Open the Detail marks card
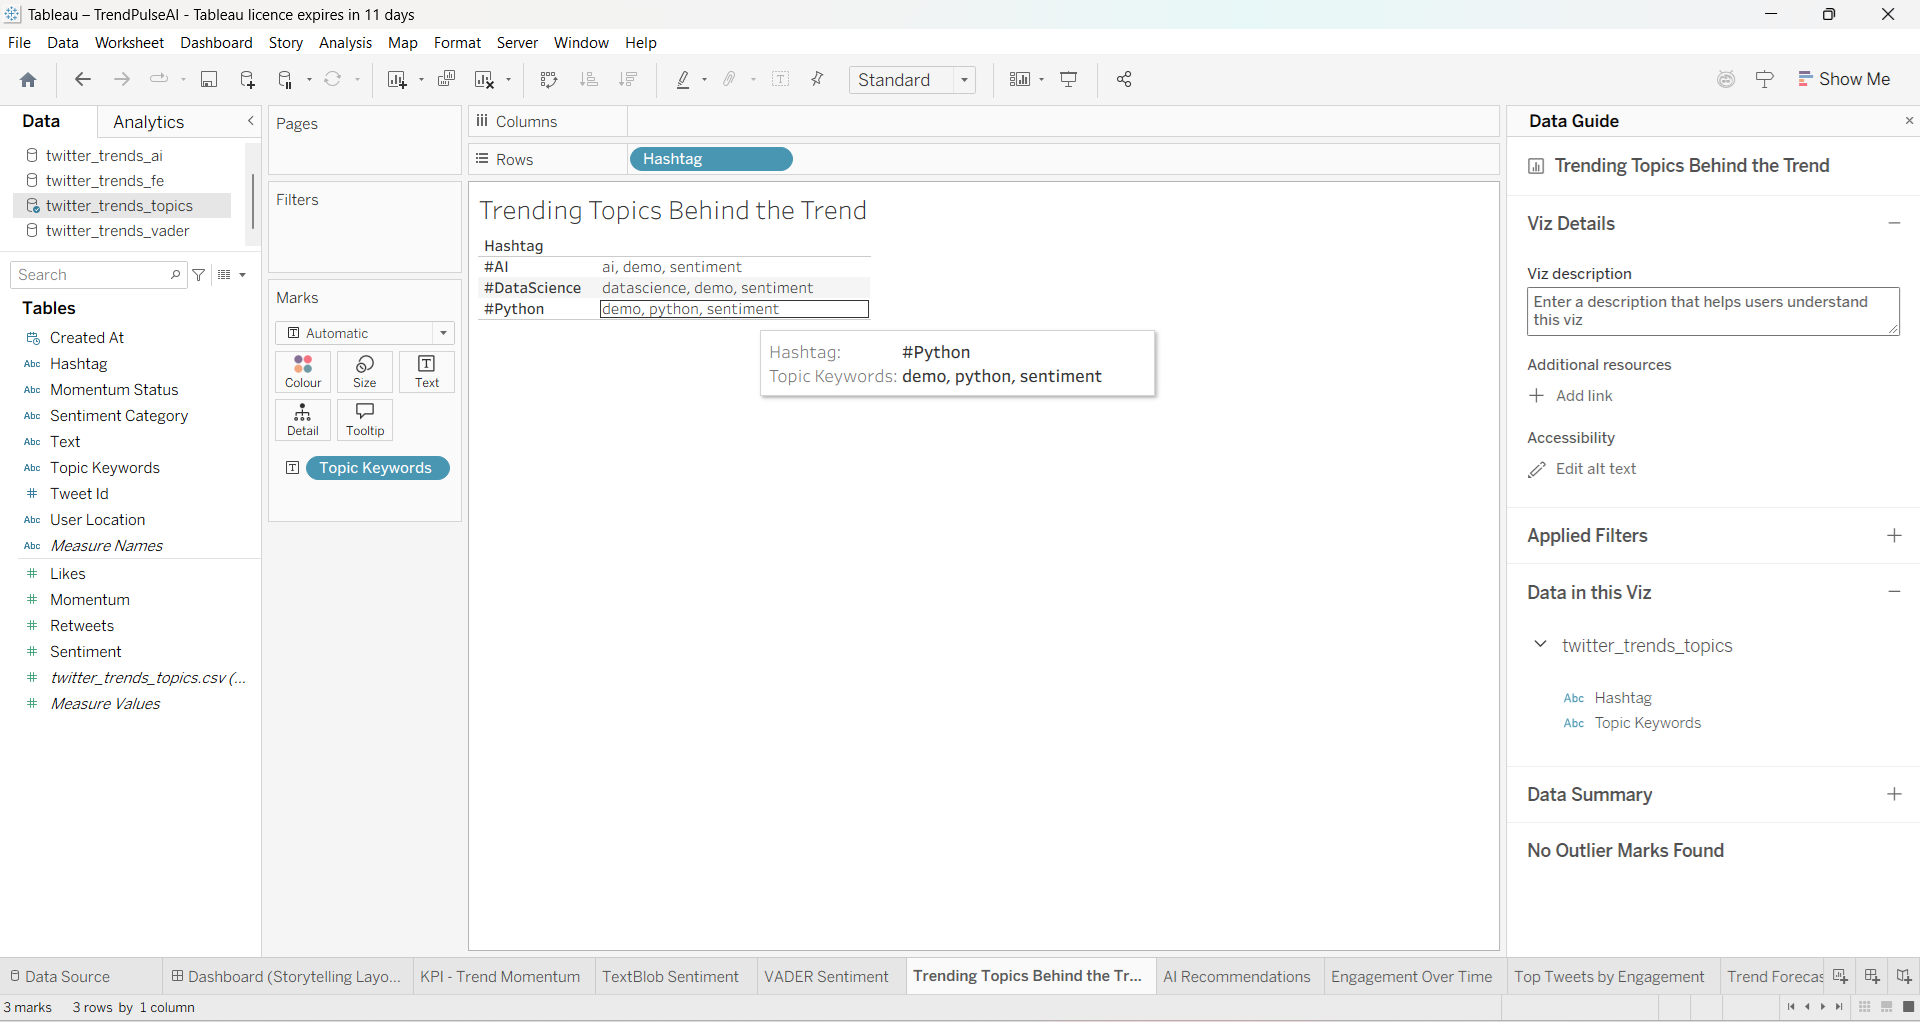The image size is (1920, 1022). click(x=303, y=420)
